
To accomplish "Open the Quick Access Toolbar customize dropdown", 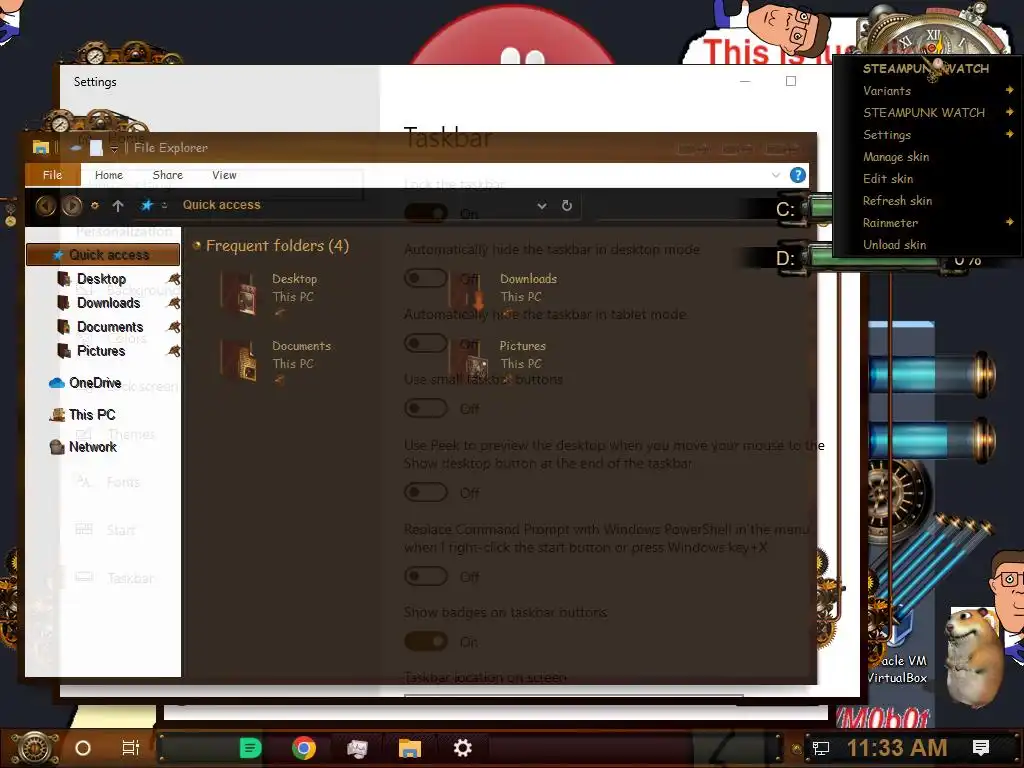I will (x=114, y=149).
